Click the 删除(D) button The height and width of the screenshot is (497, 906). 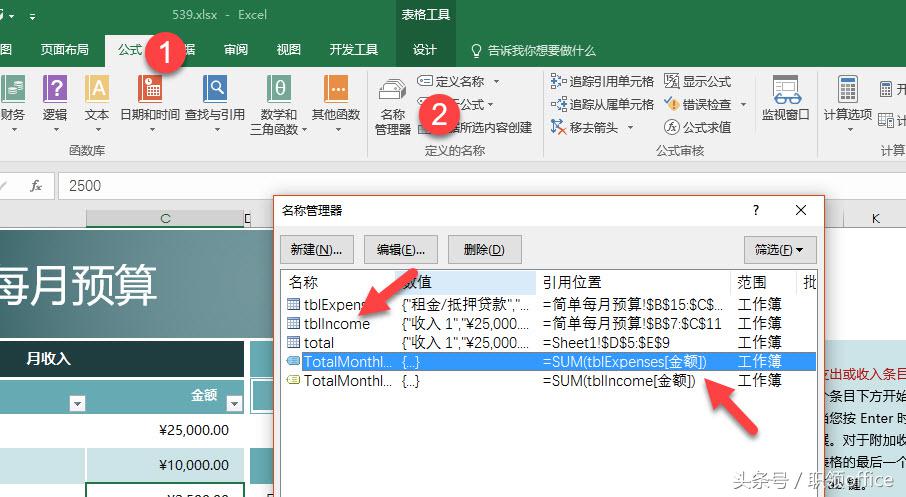(485, 250)
